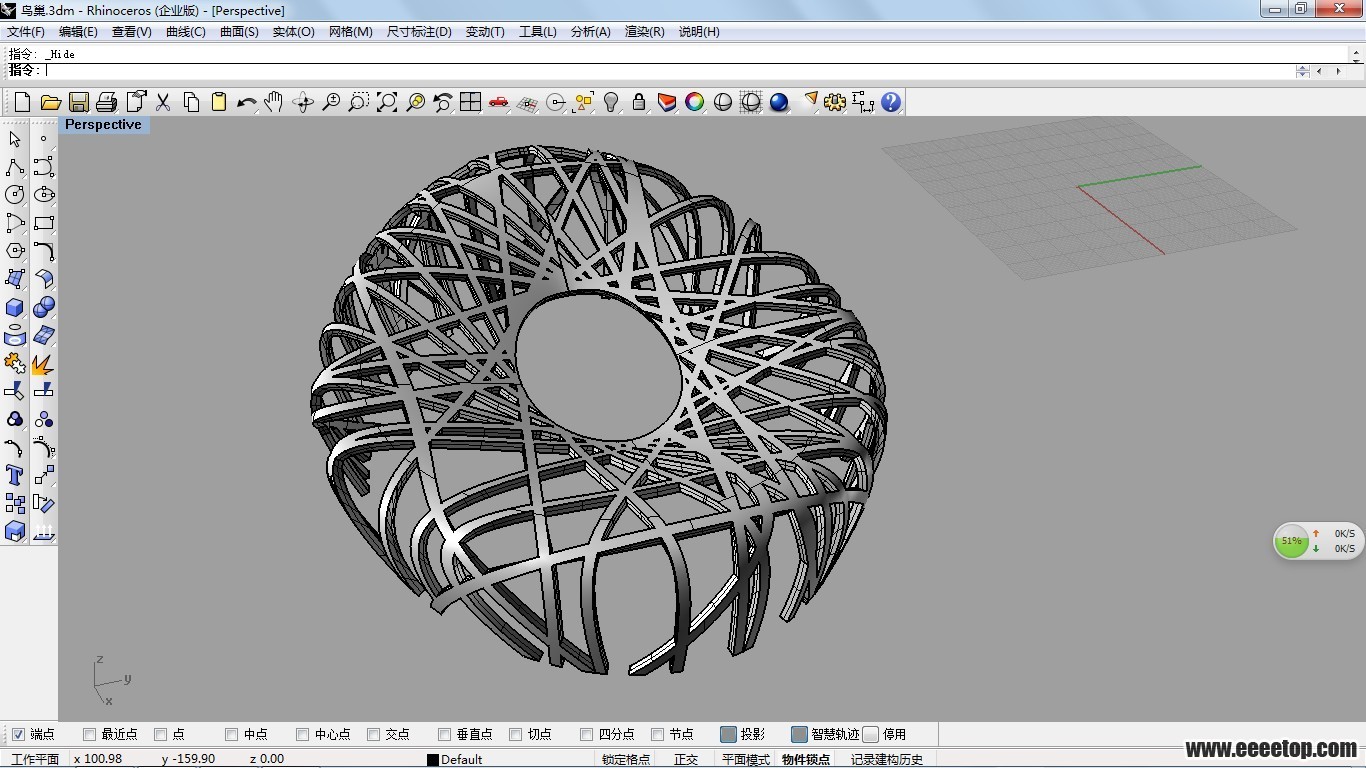Click the color wheel properties icon
The width and height of the screenshot is (1366, 768).
(695, 102)
